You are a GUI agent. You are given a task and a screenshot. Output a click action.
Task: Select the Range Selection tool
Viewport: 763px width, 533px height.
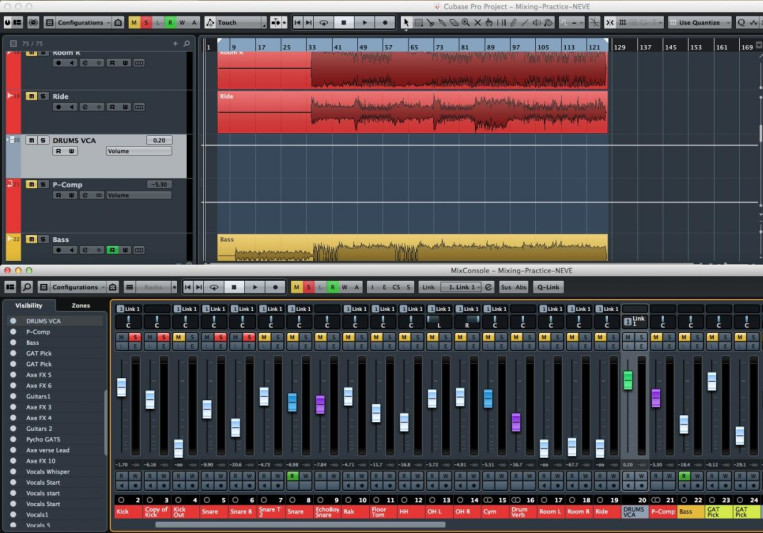point(418,22)
